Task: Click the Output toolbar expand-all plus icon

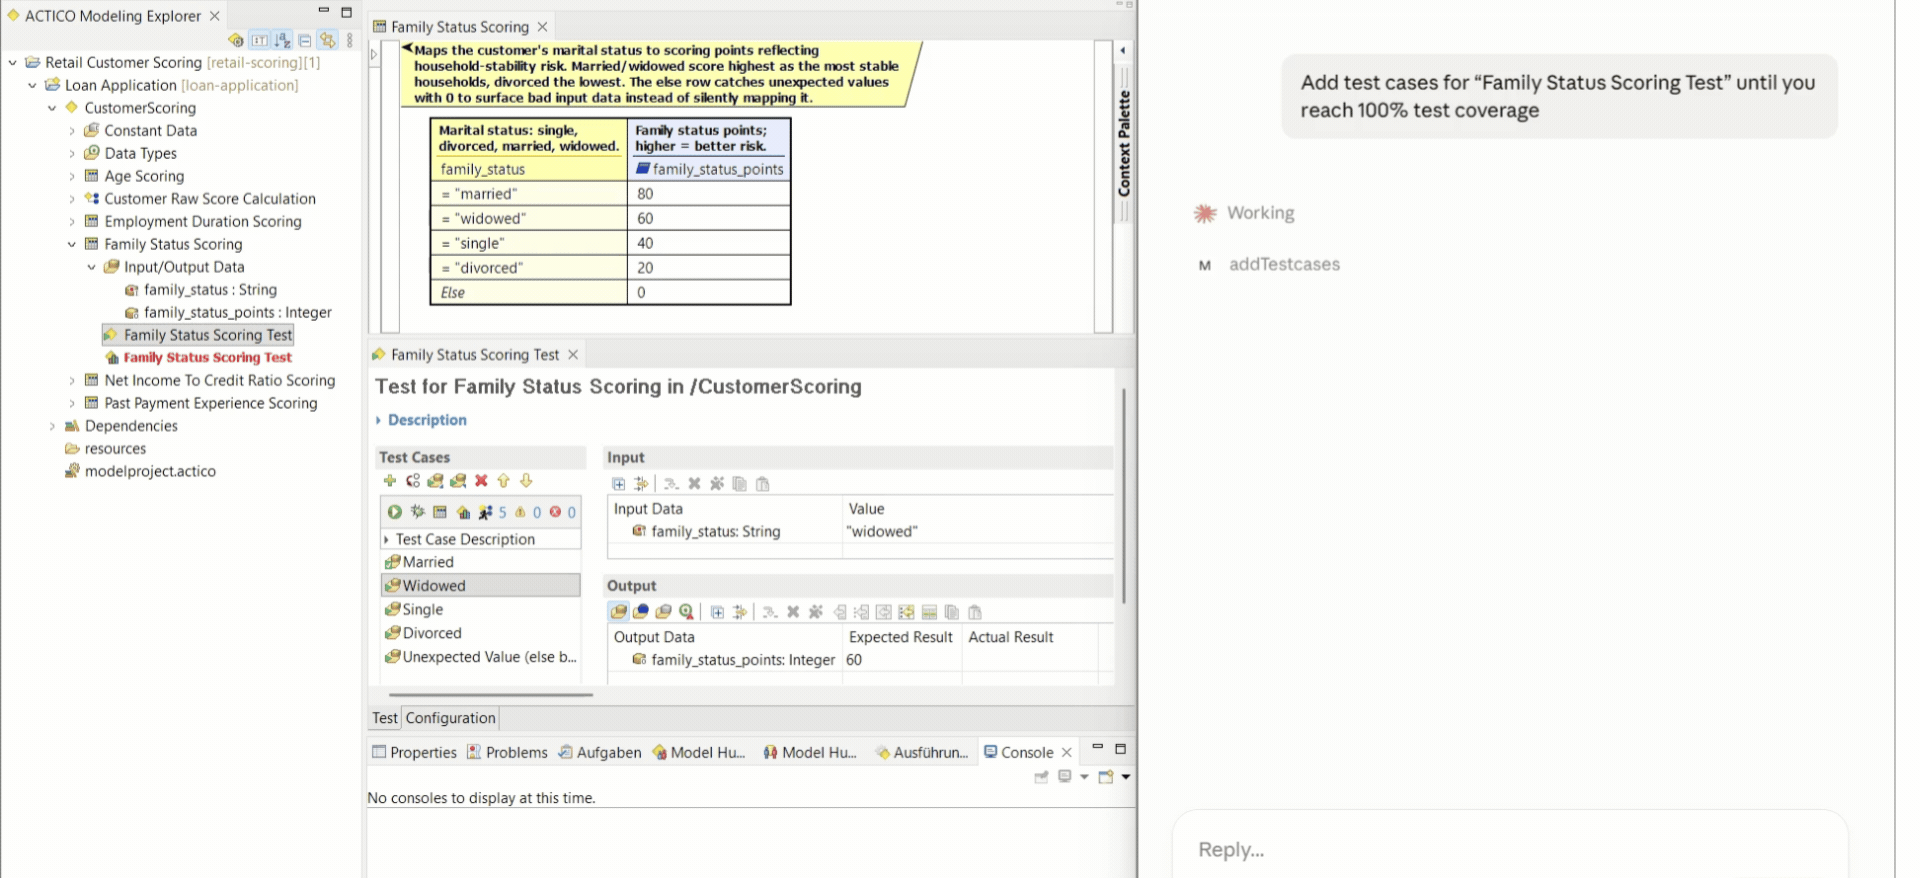Action: (x=717, y=612)
